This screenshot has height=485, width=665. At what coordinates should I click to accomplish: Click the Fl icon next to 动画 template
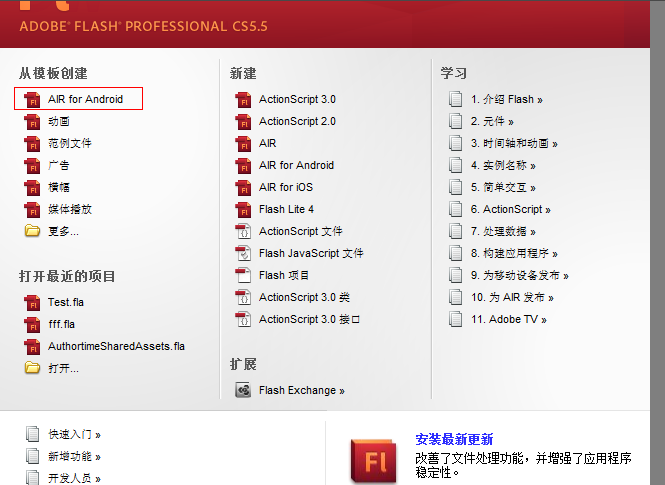[x=32, y=121]
